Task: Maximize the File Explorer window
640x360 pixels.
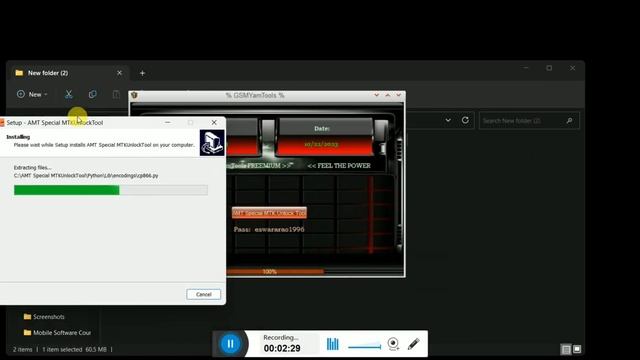Action: [549, 68]
